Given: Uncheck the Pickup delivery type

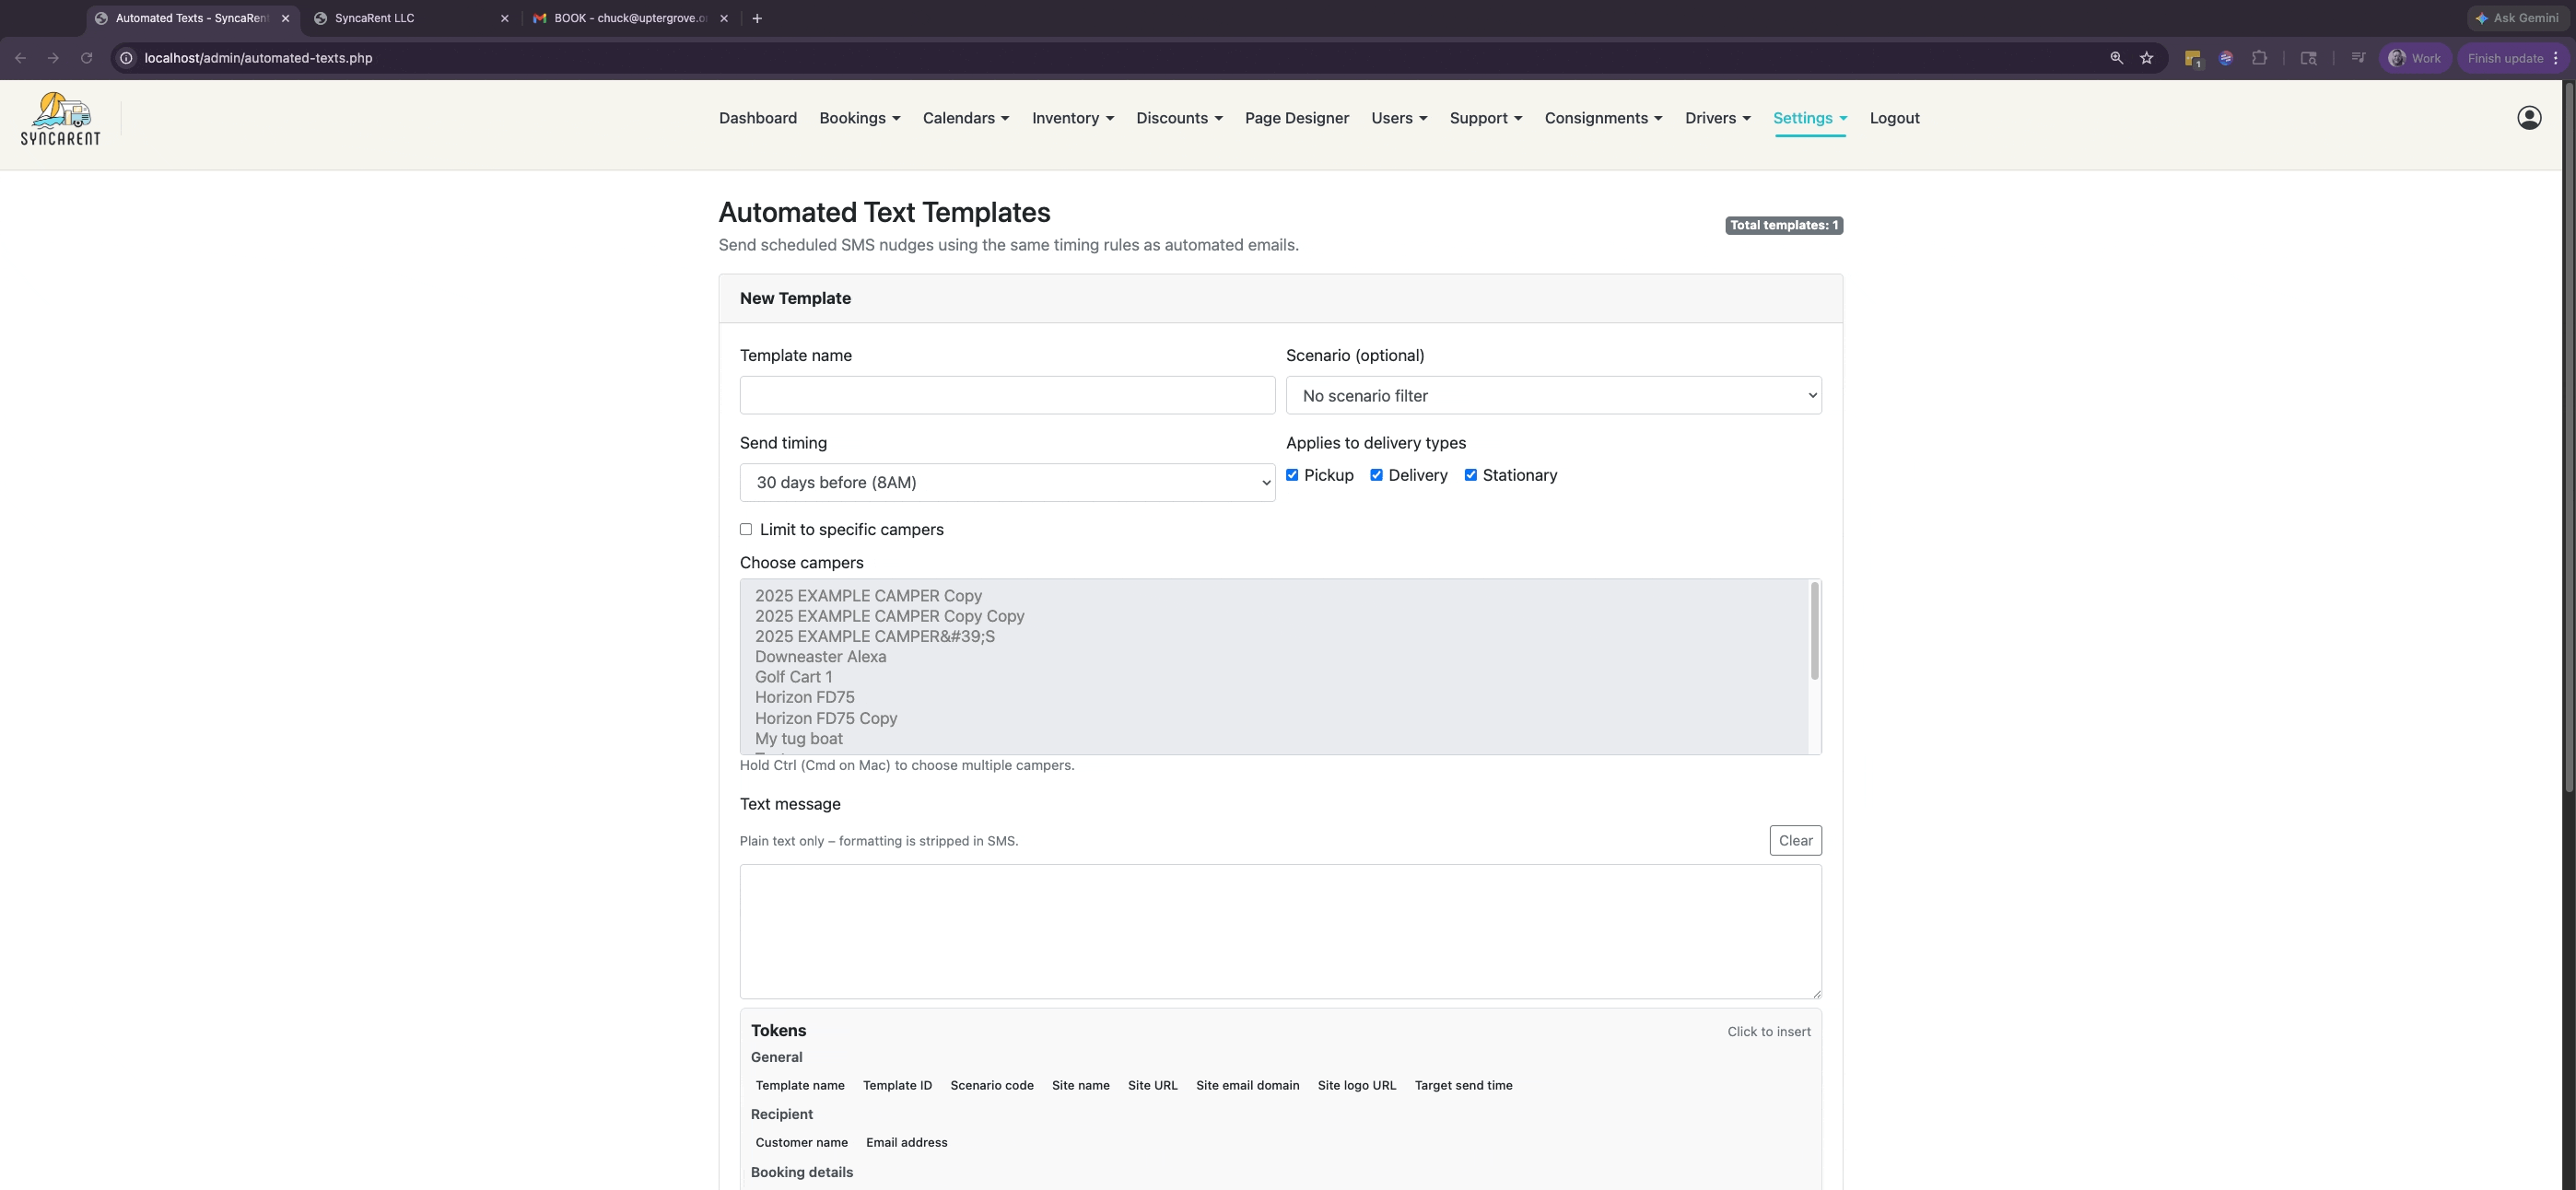Looking at the screenshot, I should click(1292, 475).
